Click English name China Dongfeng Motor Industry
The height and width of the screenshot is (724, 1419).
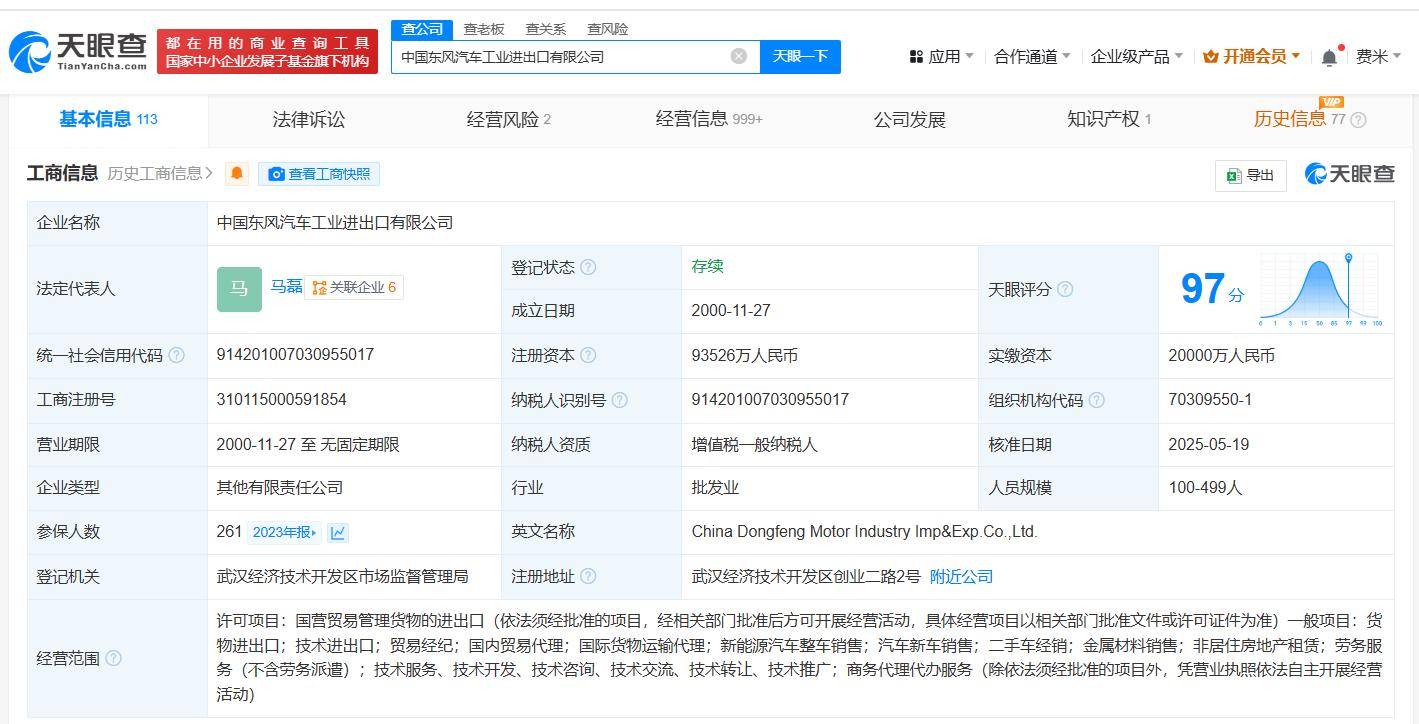pyautogui.click(x=865, y=532)
